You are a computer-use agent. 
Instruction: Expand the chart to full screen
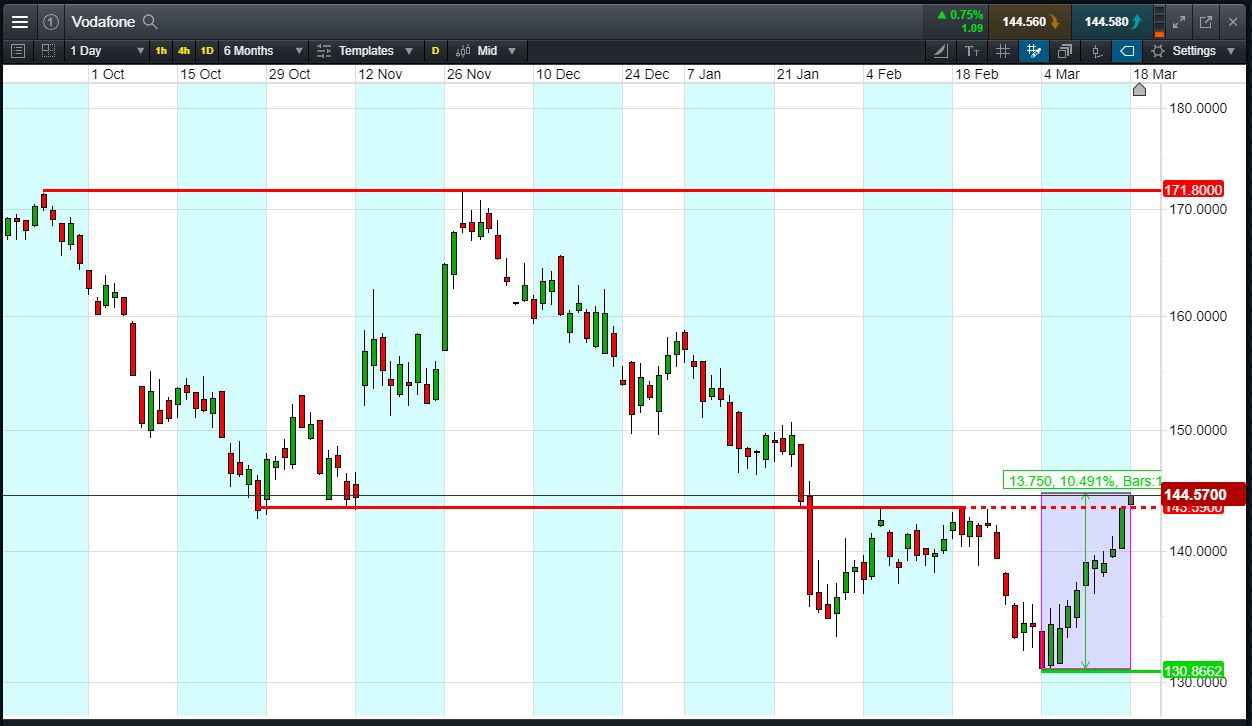click(x=1179, y=21)
